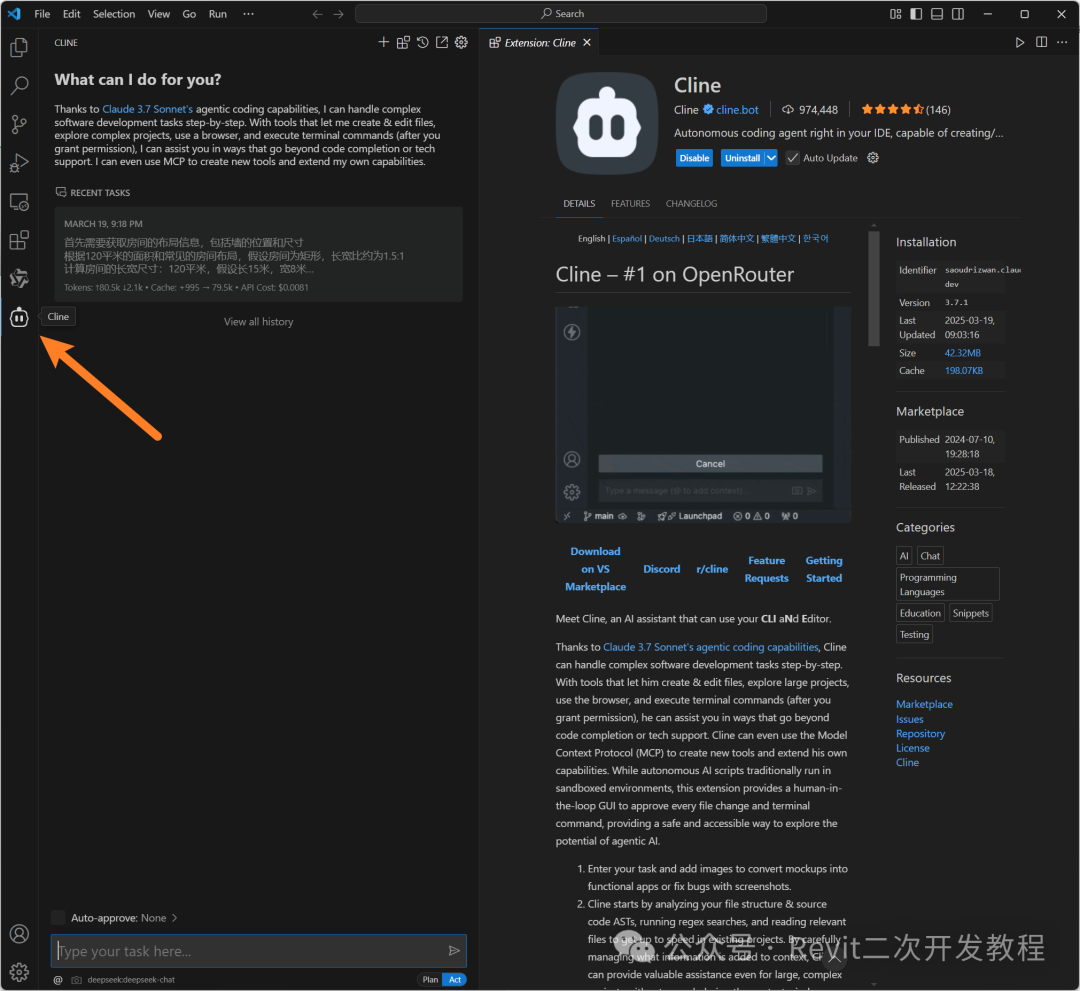Viewport: 1080px width, 991px height.
Task: Click the Uninstall button
Action: pyautogui.click(x=742, y=158)
